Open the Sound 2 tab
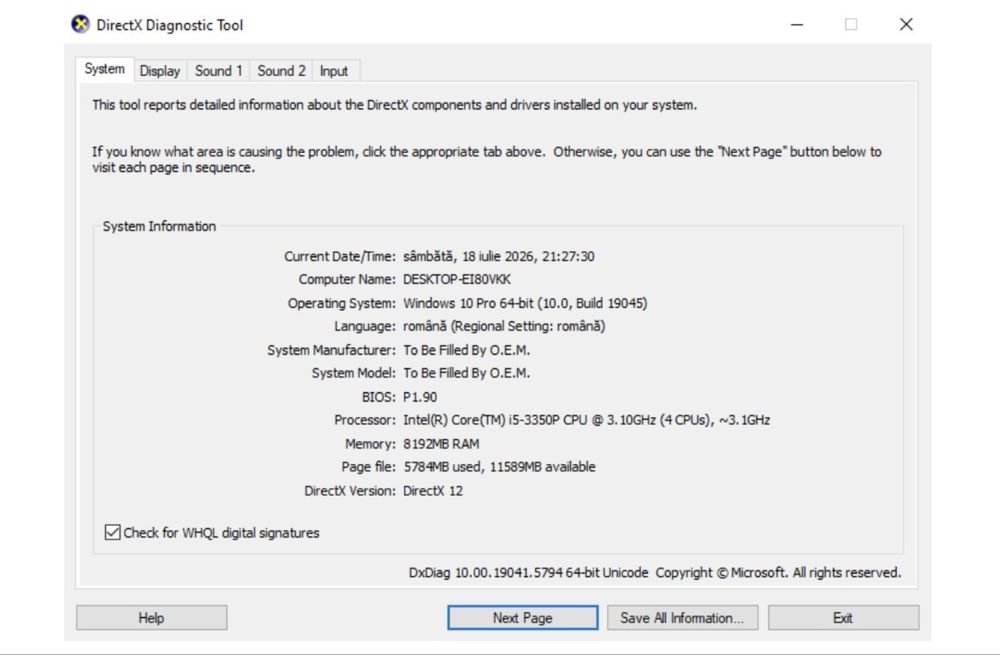 pos(281,71)
